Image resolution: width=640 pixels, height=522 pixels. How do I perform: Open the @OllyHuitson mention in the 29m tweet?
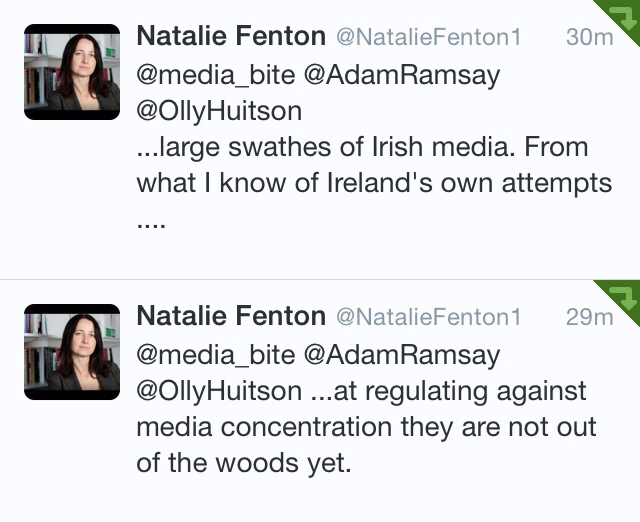(218, 391)
